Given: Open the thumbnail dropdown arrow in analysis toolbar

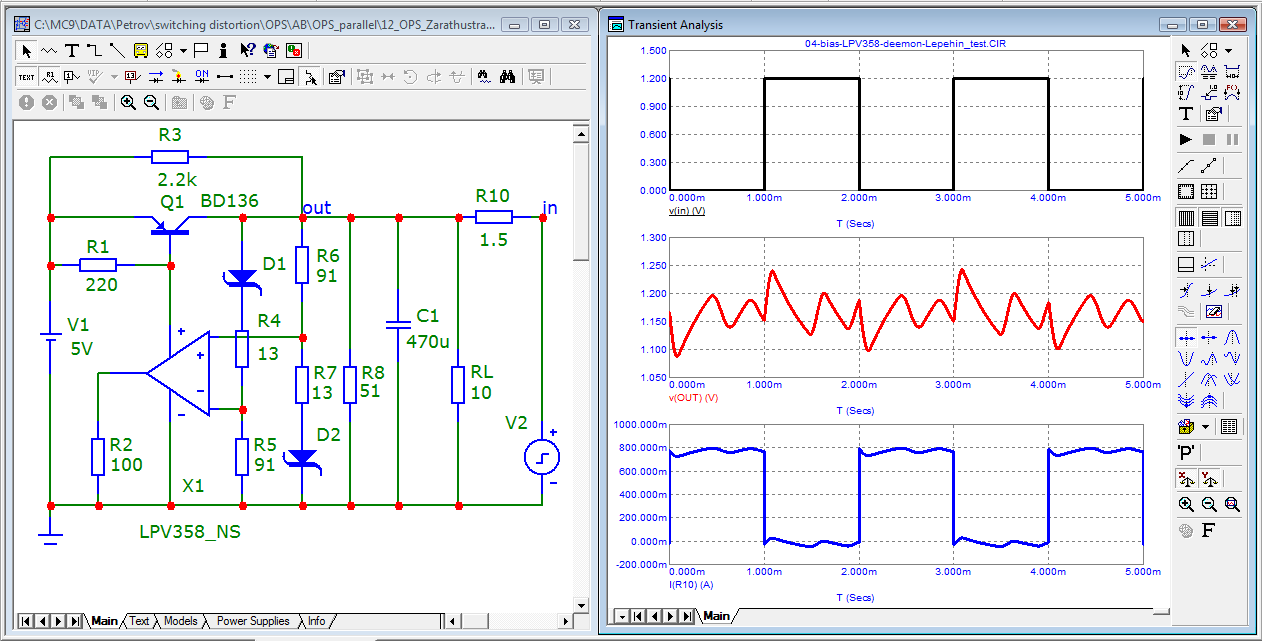Looking at the screenshot, I should pos(1206,427).
